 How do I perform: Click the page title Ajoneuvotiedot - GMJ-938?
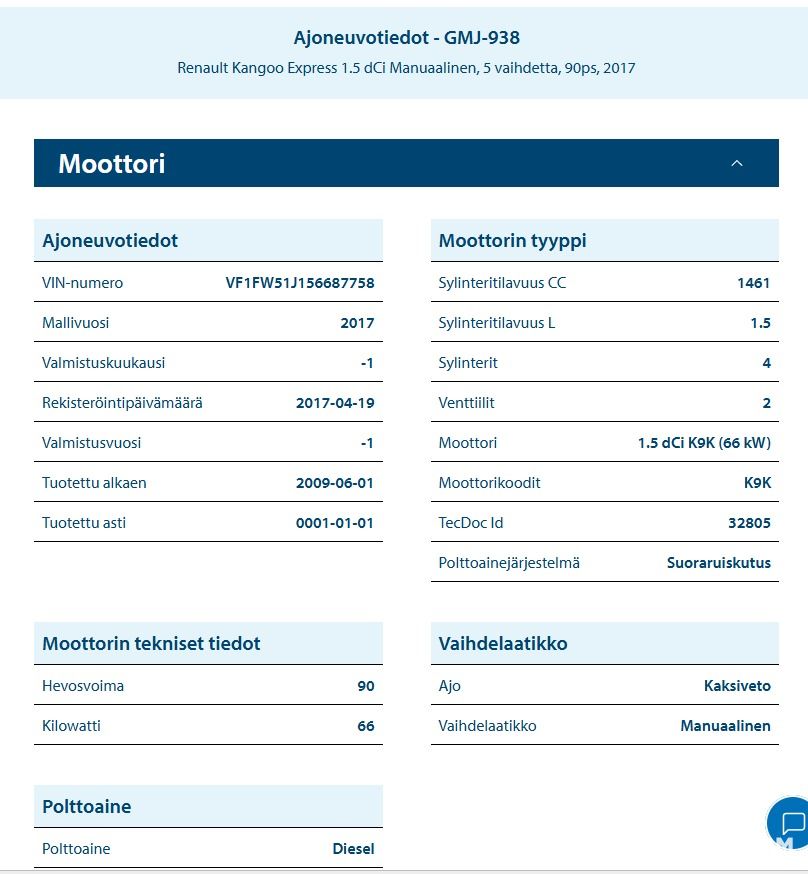[x=406, y=38]
